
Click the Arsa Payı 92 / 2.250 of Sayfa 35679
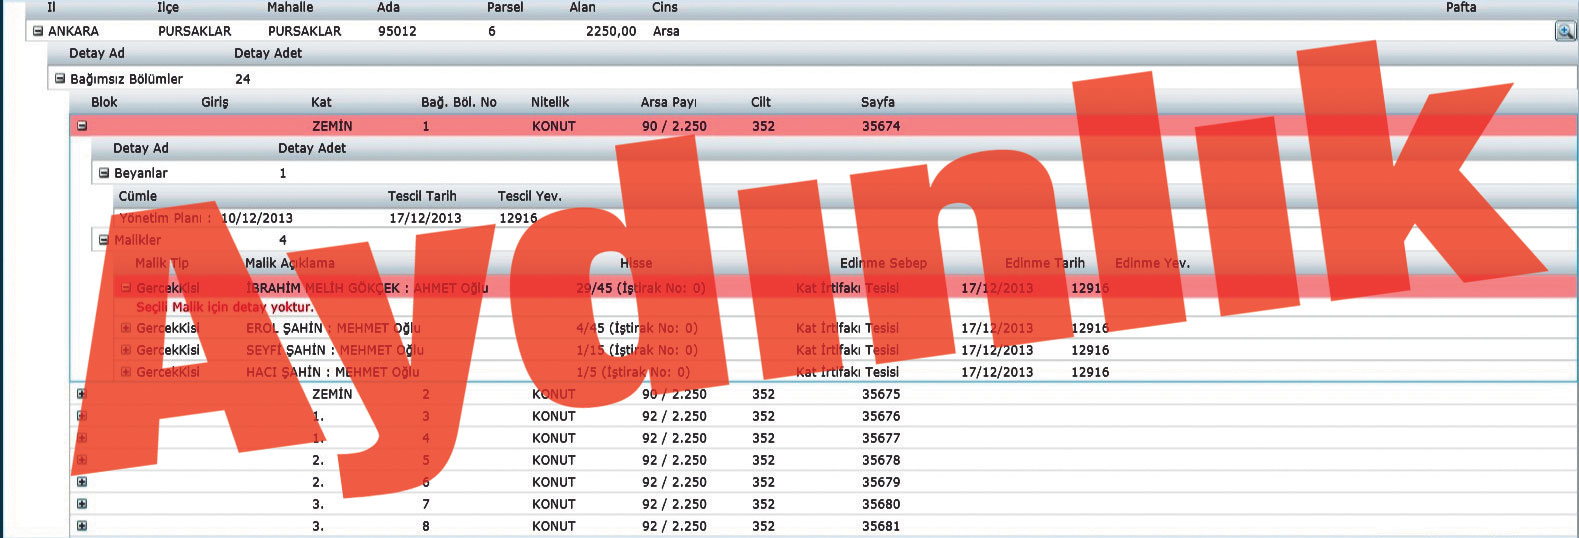pyautogui.click(x=674, y=482)
